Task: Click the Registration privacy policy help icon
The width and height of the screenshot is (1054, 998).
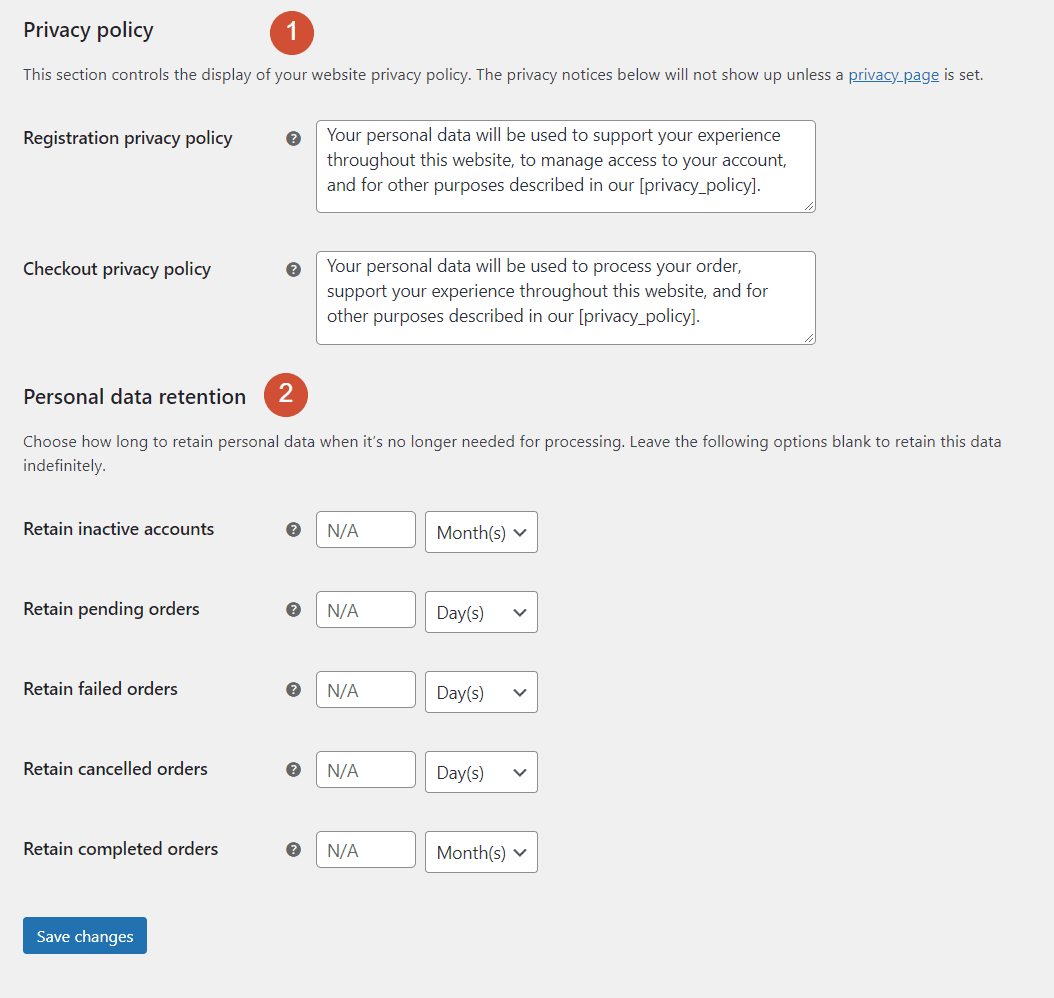Action: [x=293, y=138]
